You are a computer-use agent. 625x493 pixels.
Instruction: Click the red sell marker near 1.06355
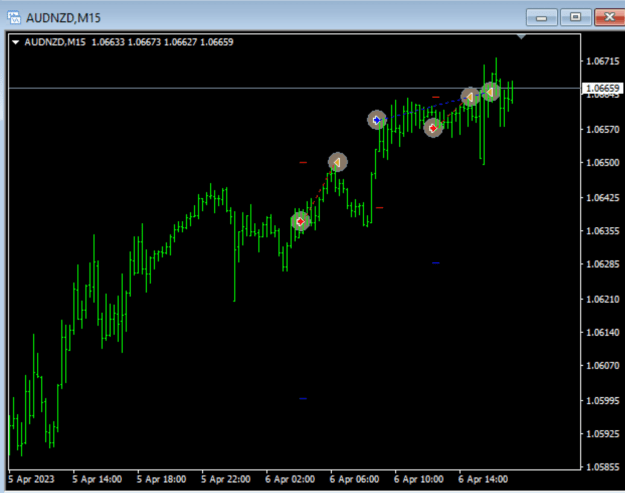point(301,221)
